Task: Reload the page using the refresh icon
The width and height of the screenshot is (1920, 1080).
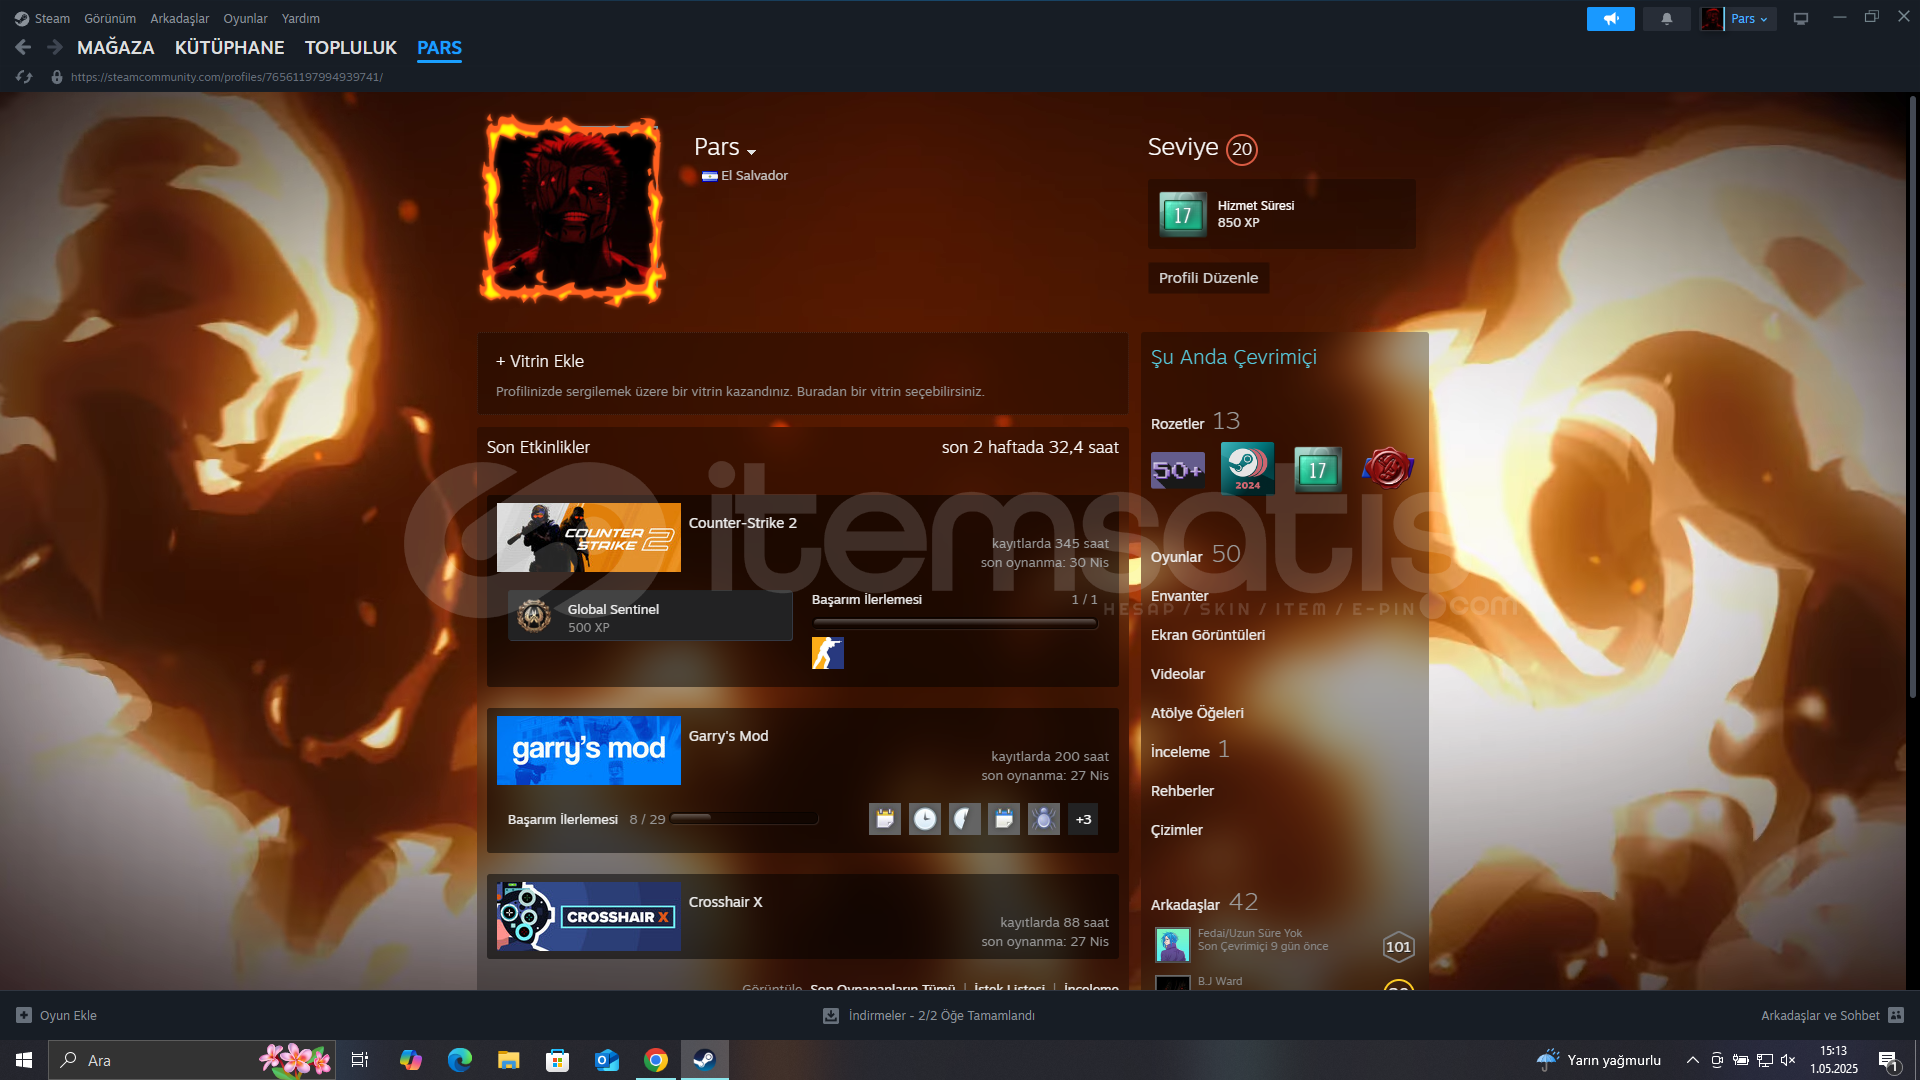Action: pyautogui.click(x=24, y=77)
